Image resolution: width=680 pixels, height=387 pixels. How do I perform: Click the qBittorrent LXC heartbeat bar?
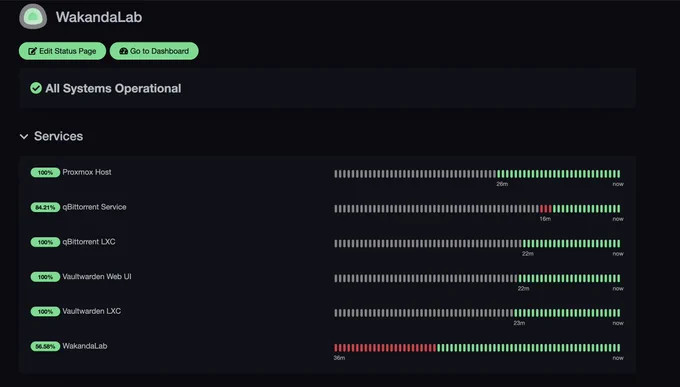point(477,243)
